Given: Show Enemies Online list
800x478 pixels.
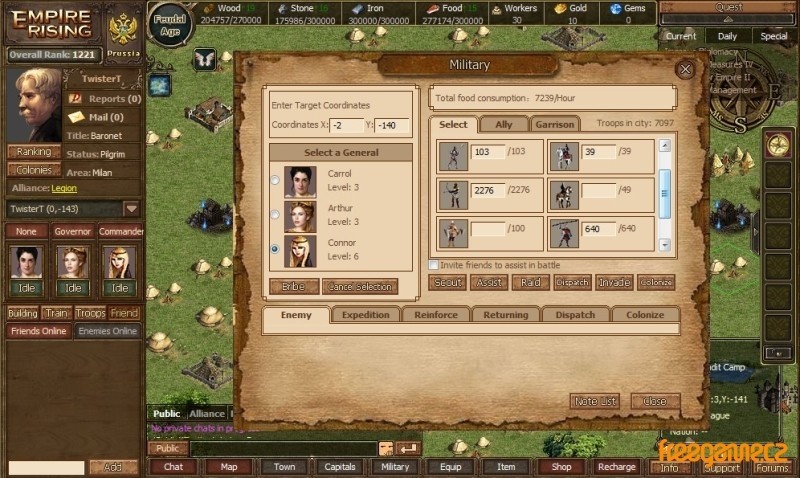Looking at the screenshot, I should point(108,331).
